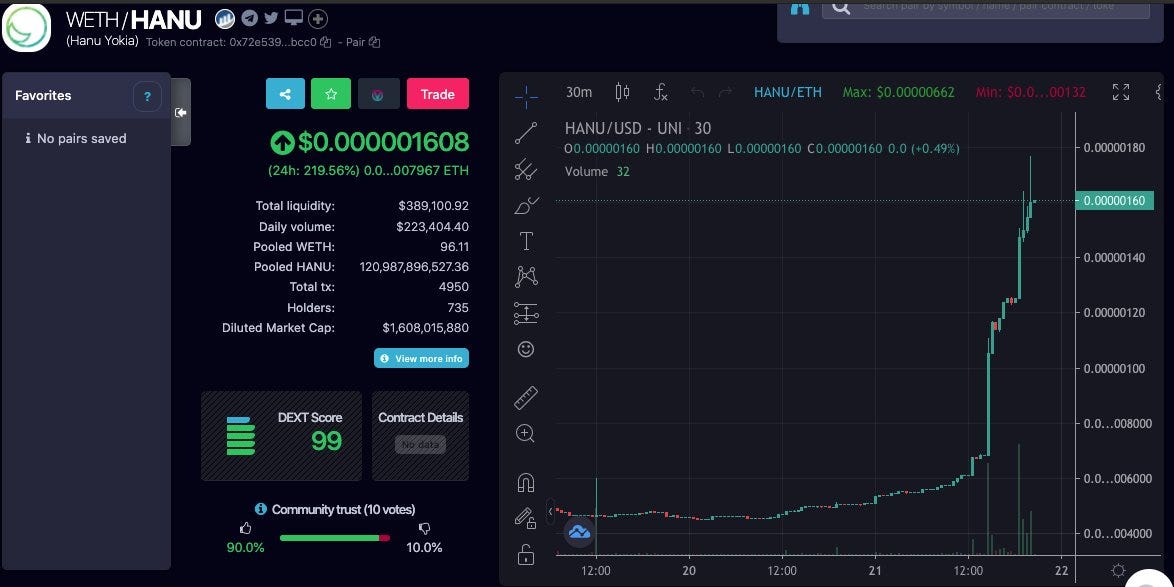Redo last chart action
Screen dimensions: 1174x587
(725, 92)
